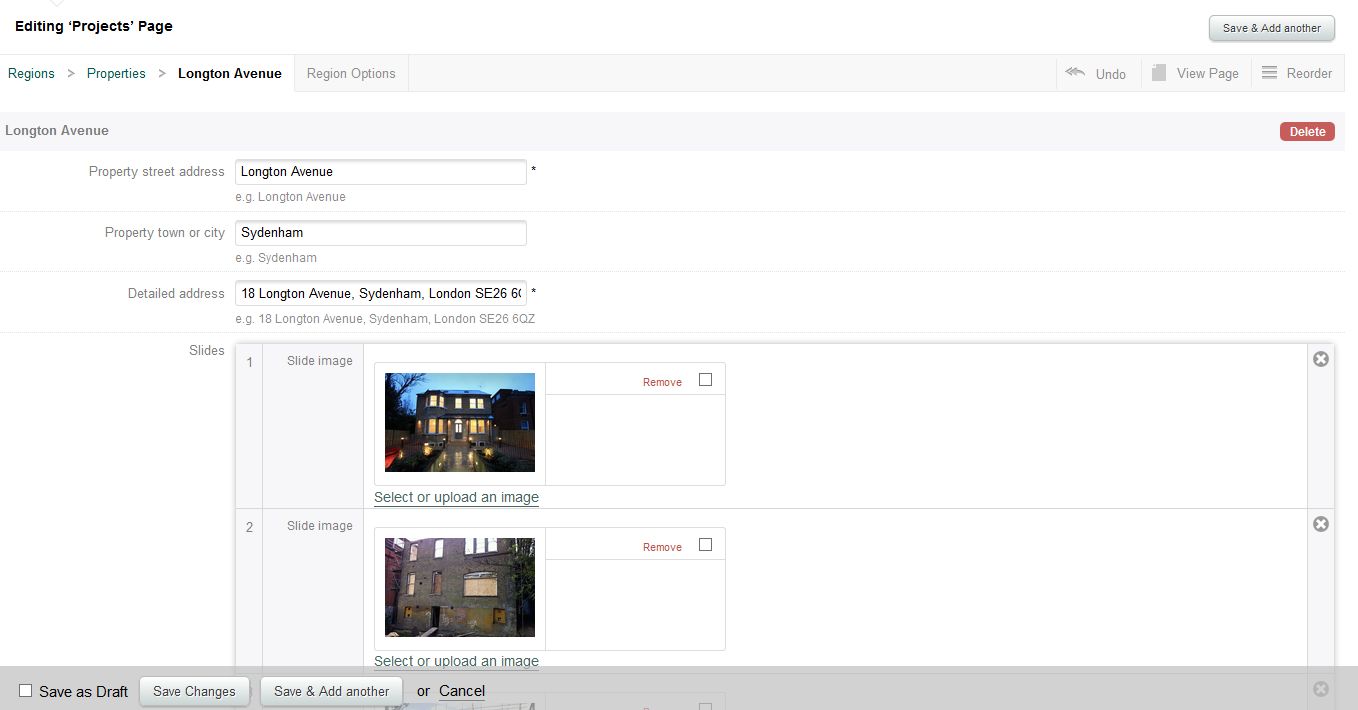
Task: Enable the Save as Draft checkbox
Action: click(x=26, y=691)
